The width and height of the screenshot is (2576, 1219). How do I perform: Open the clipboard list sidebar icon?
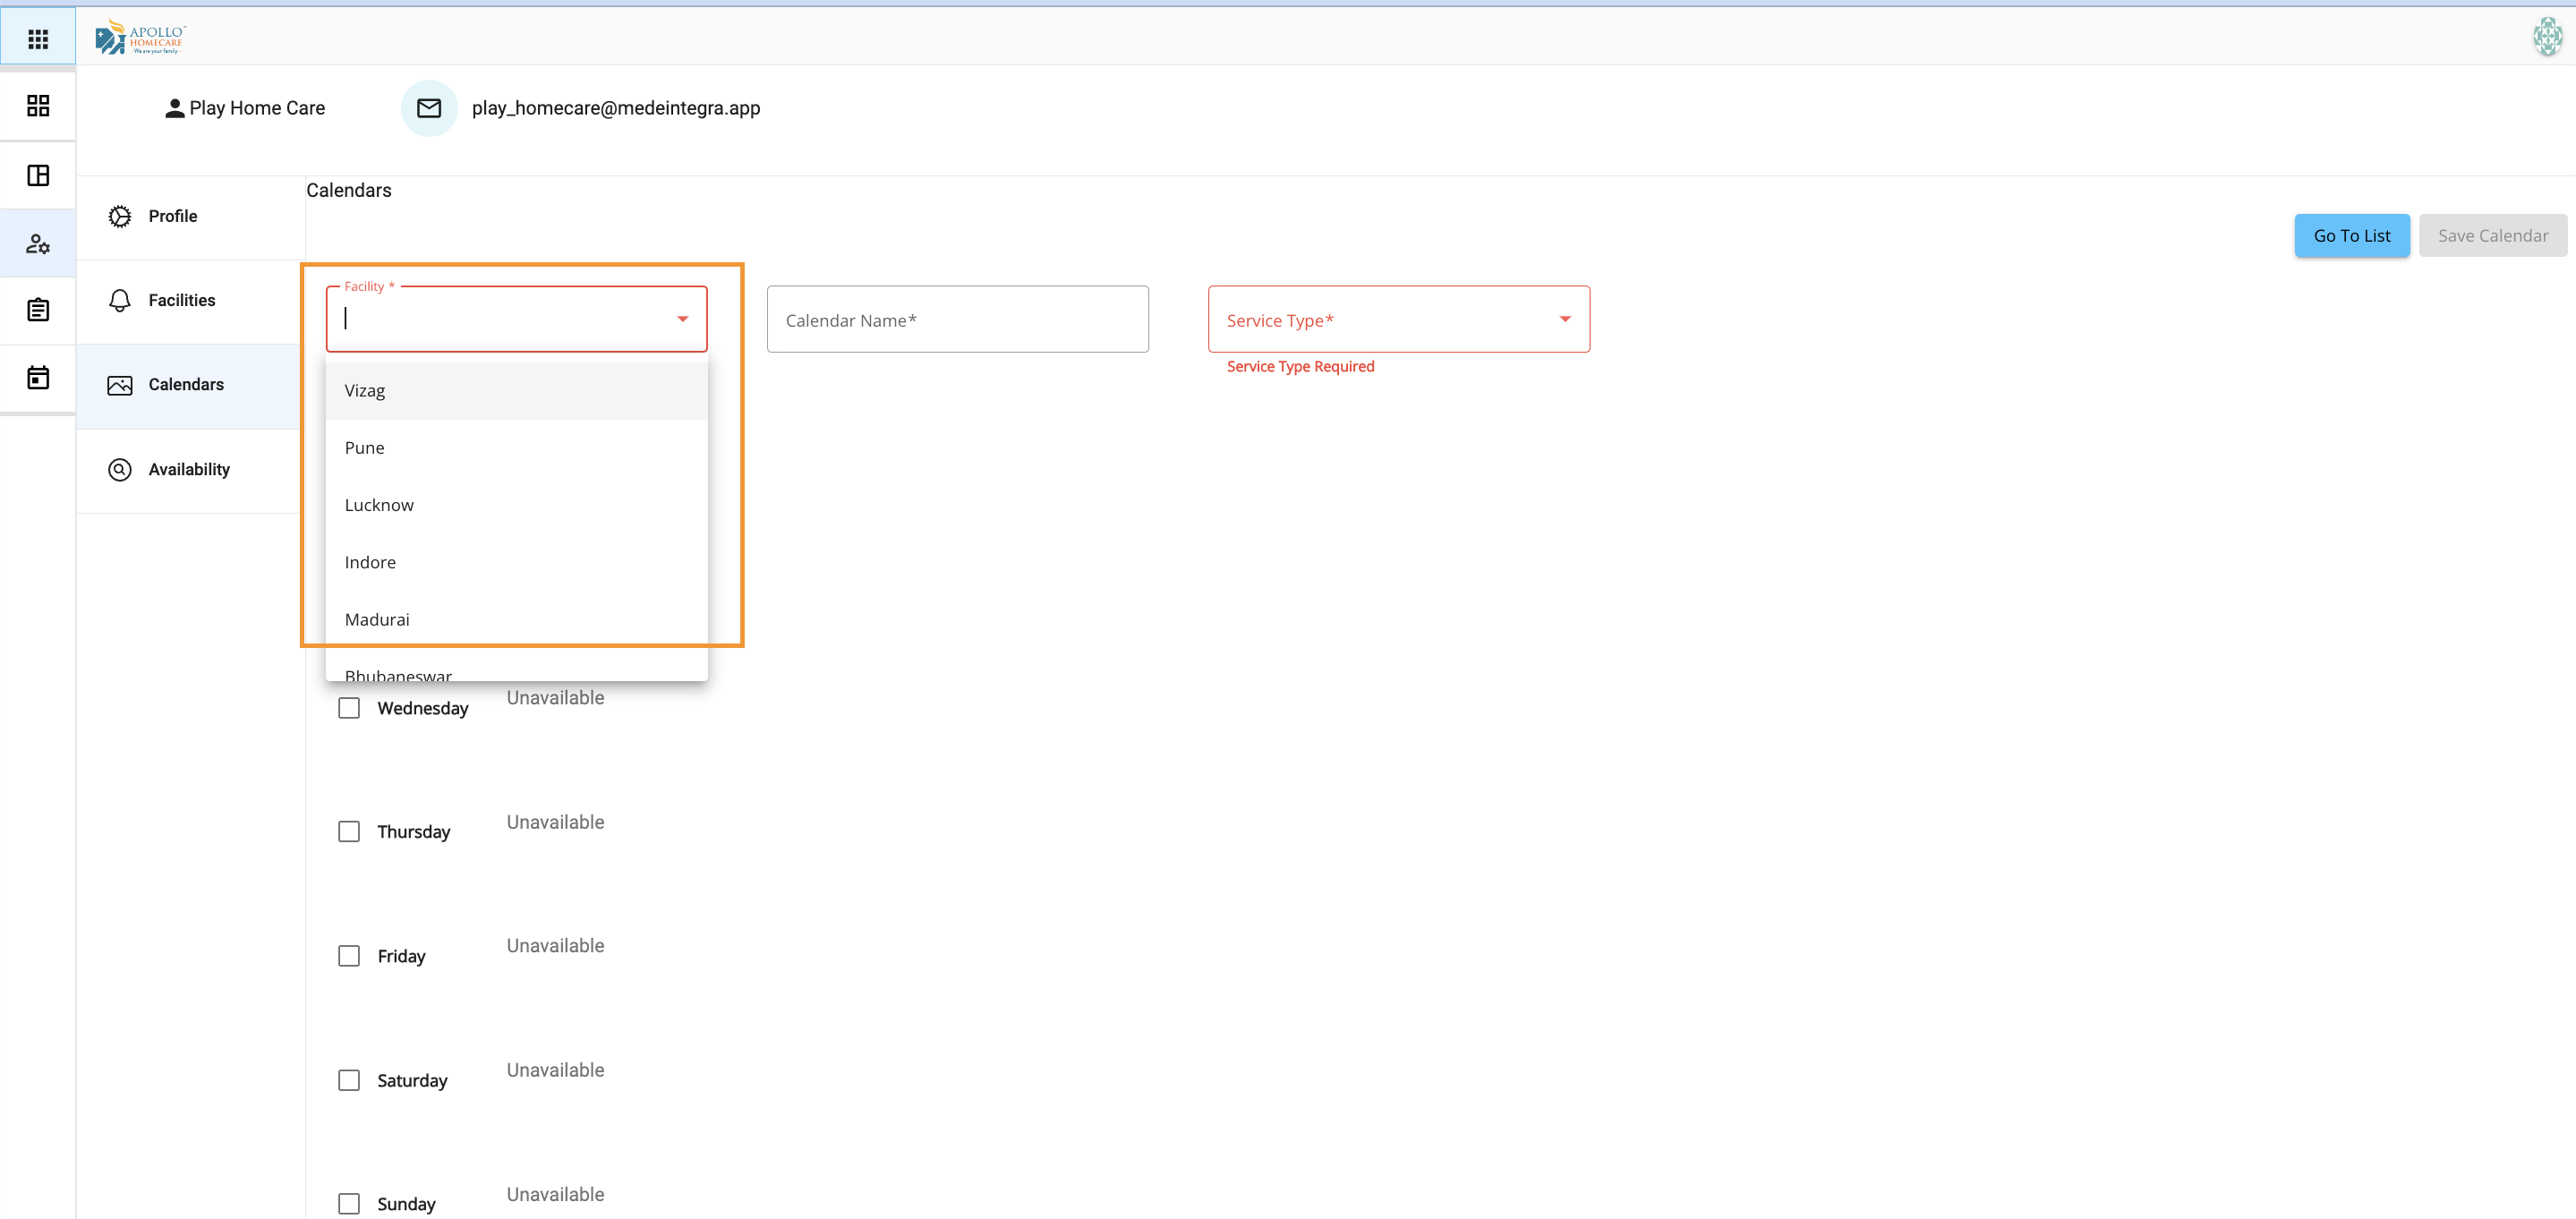coord(38,310)
